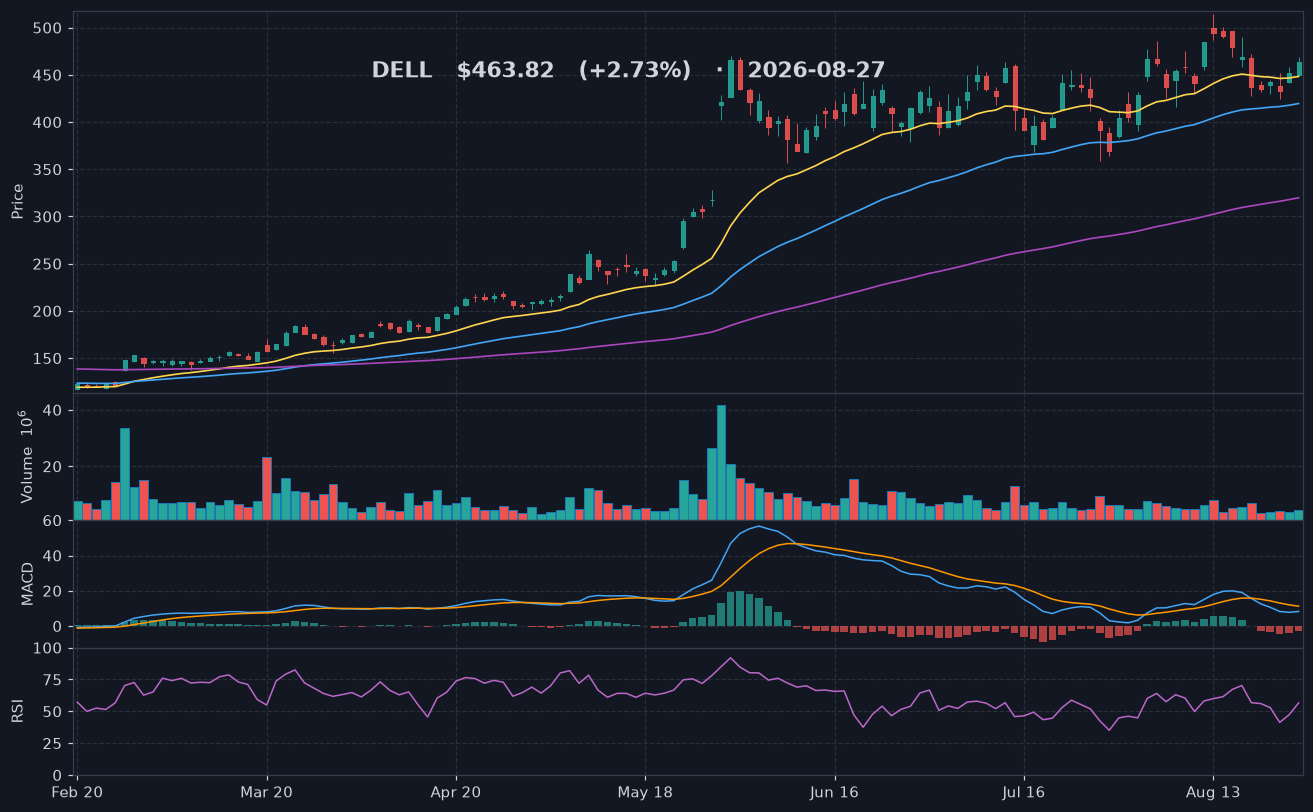The image size is (1313, 812).
Task: Select the 200 price axis tick
Action: coord(49,312)
